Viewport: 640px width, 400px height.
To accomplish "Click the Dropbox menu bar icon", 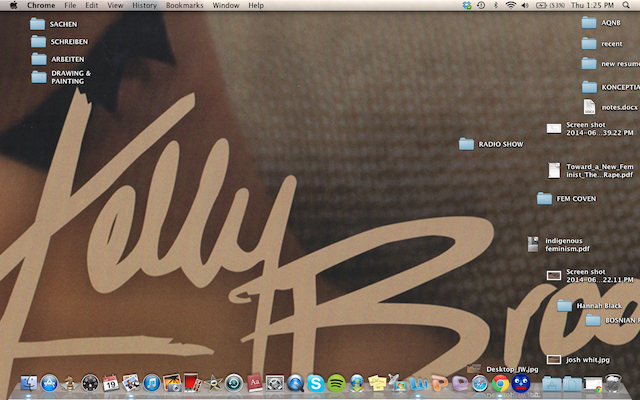I will (467, 6).
